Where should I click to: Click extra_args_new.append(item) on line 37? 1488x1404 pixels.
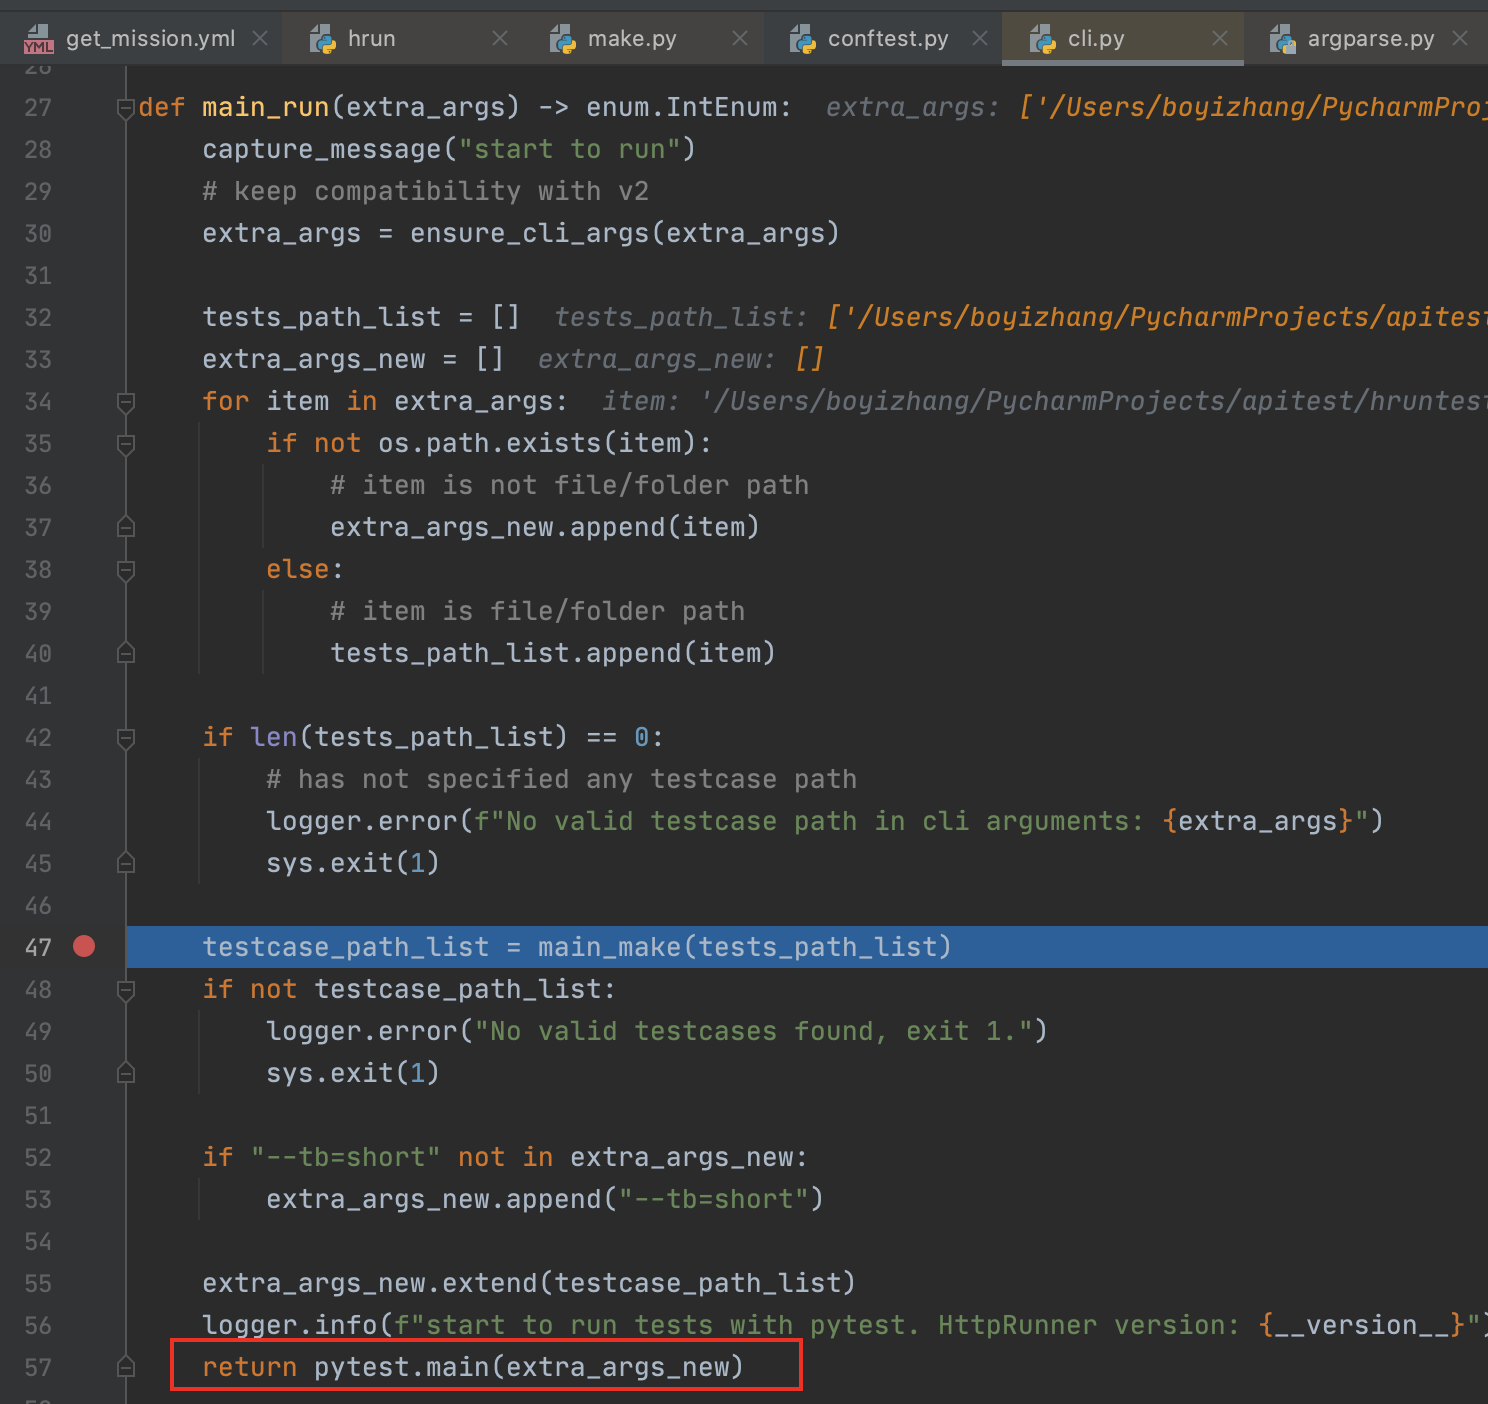point(545,527)
